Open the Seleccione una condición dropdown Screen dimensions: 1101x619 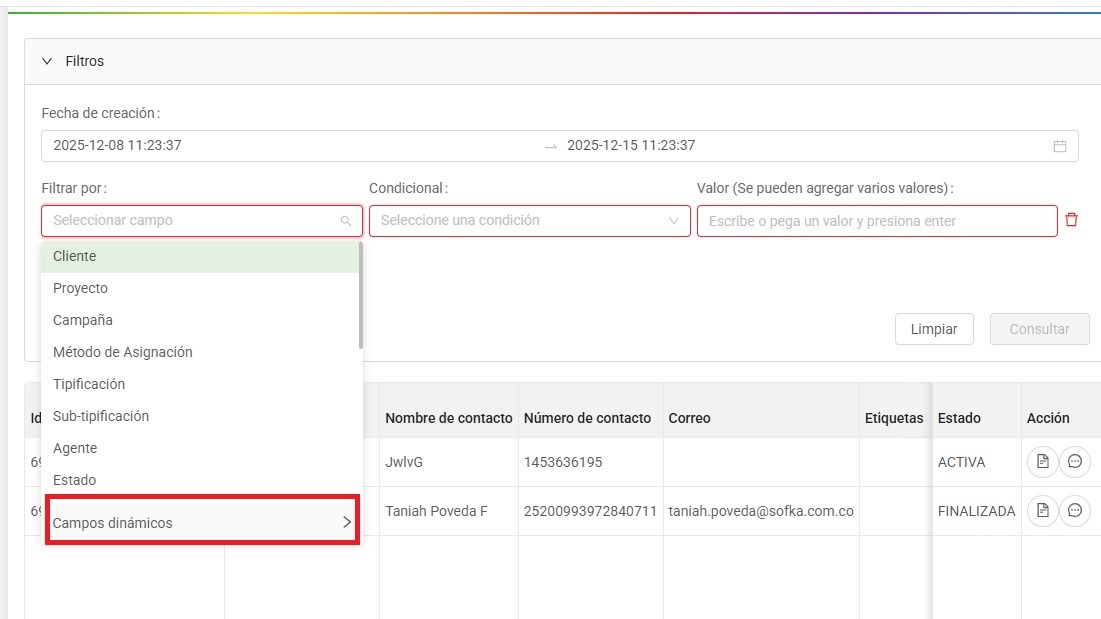point(529,221)
